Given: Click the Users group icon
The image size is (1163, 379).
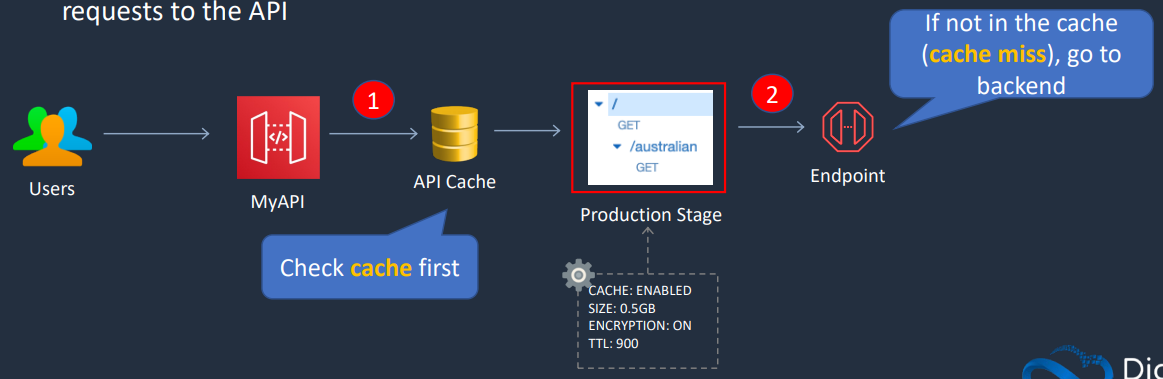Looking at the screenshot, I should [53, 136].
